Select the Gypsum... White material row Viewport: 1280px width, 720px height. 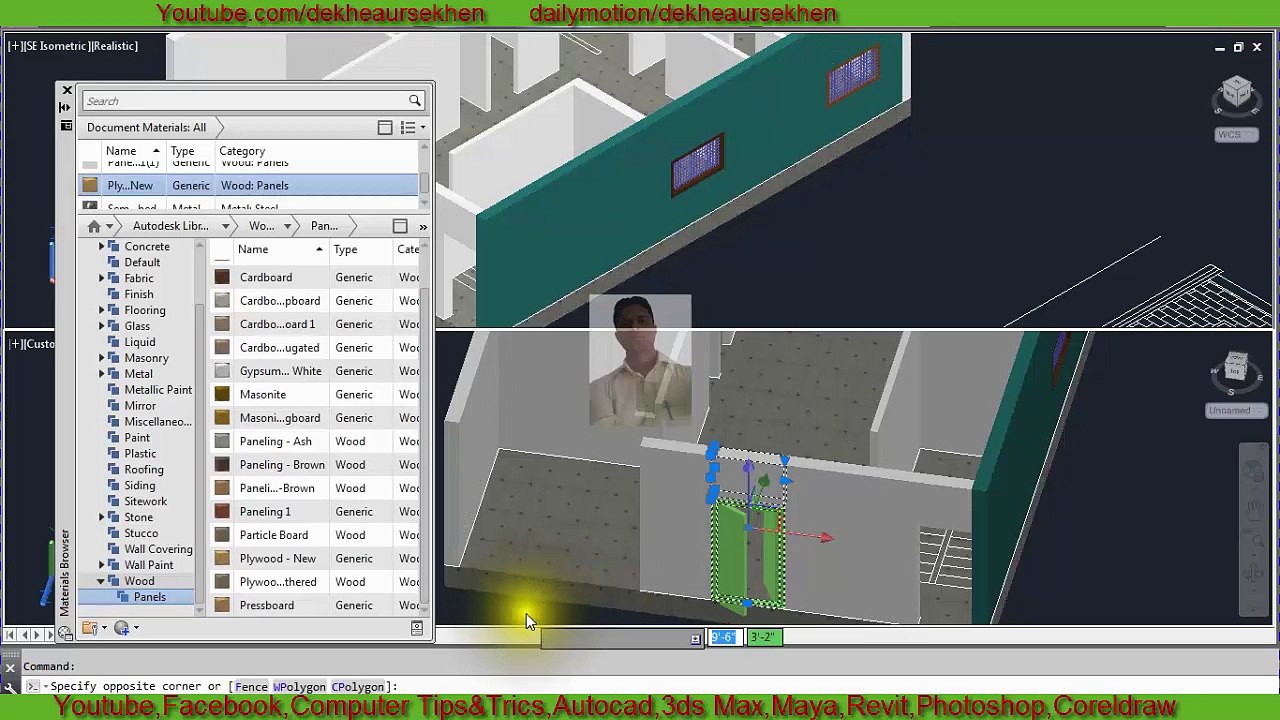pos(316,371)
